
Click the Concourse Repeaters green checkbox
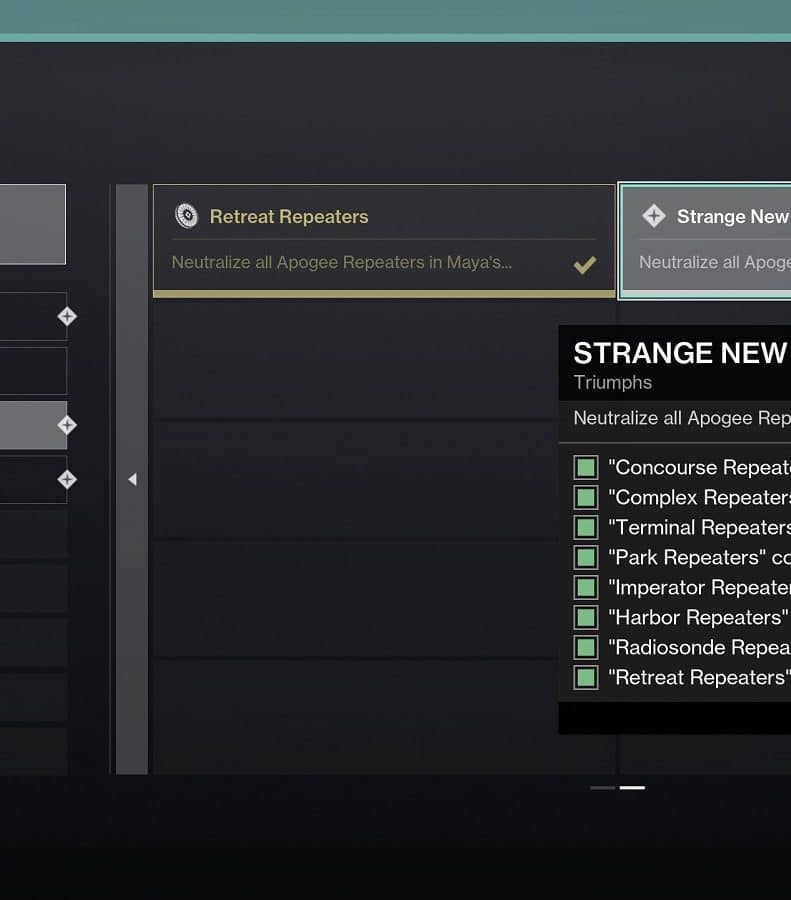tap(586, 467)
